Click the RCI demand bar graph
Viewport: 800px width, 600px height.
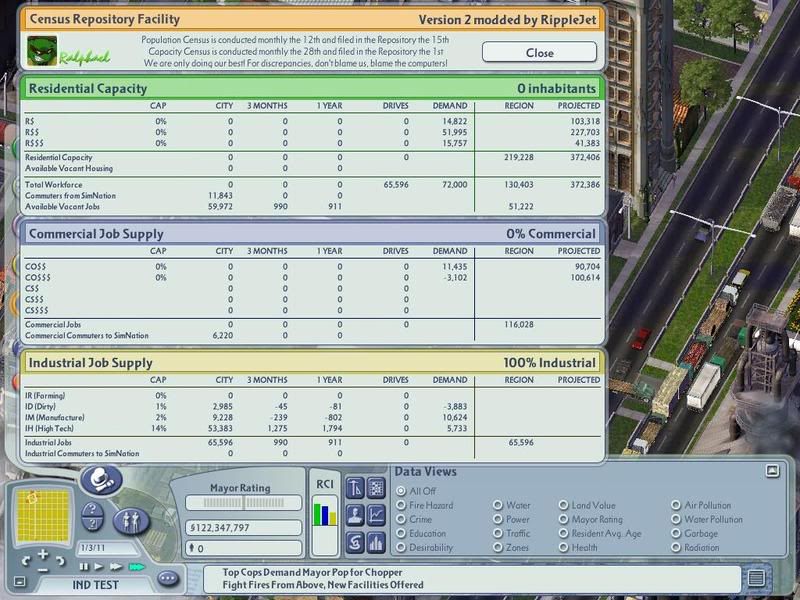[325, 526]
